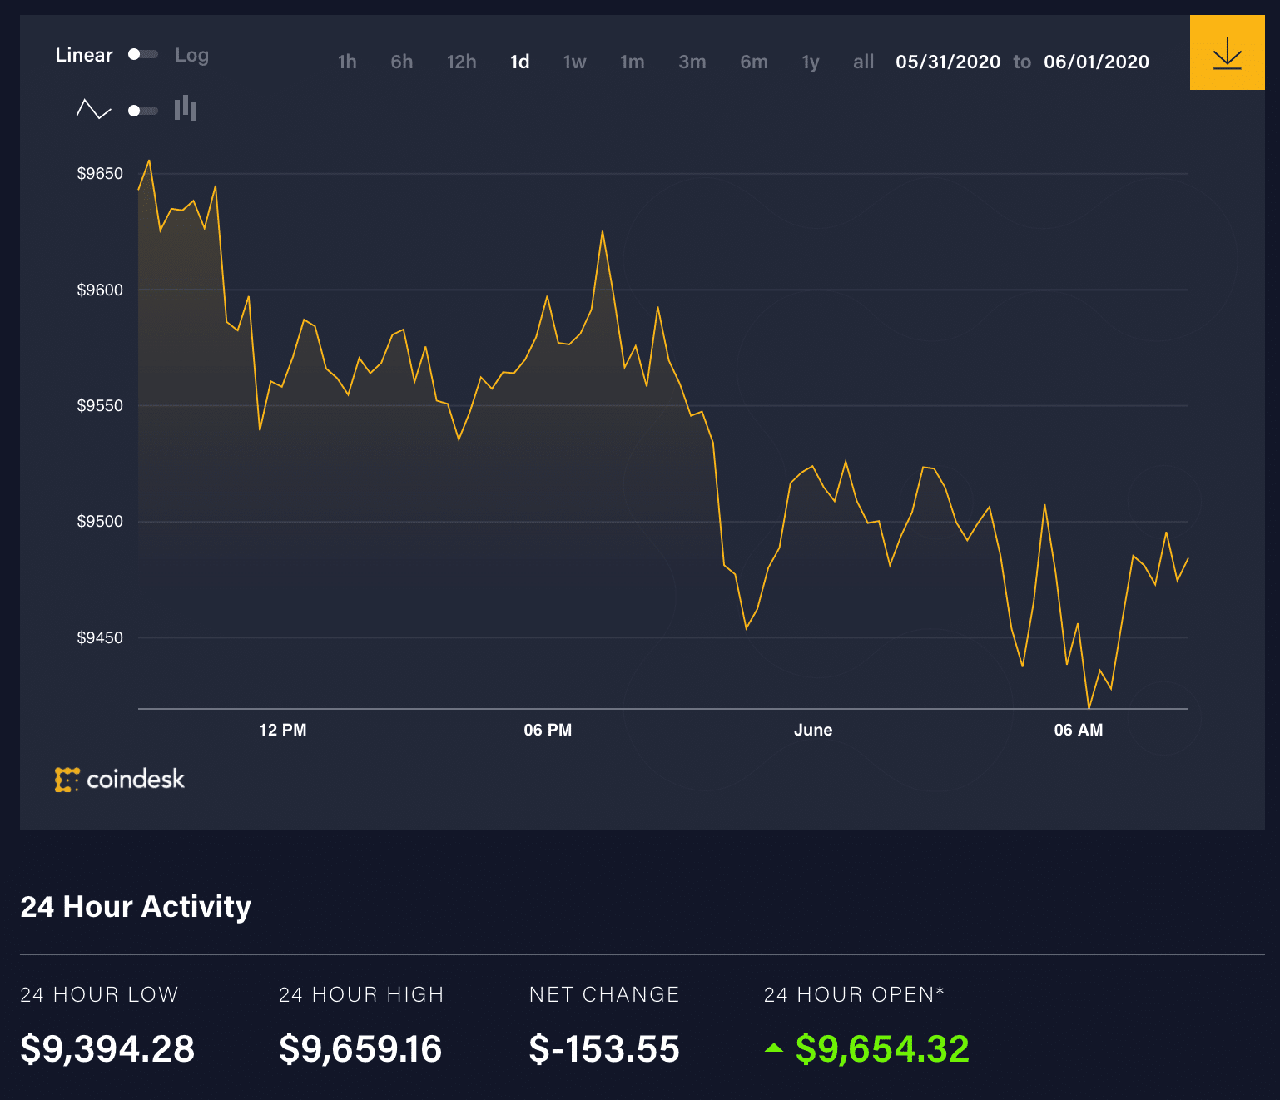Click the 24 HOUR HIGH label
Image resolution: width=1280 pixels, height=1100 pixels.
coord(361,995)
